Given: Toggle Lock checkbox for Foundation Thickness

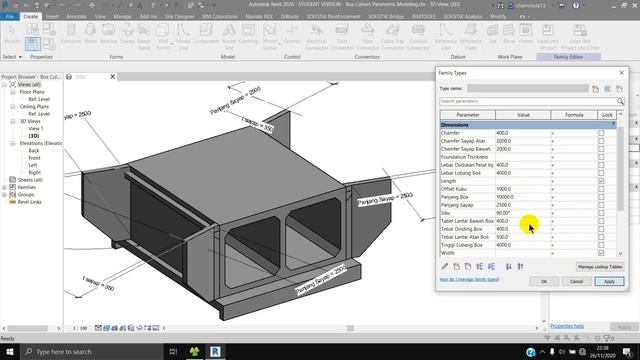Looking at the screenshot, I should pos(601,157).
